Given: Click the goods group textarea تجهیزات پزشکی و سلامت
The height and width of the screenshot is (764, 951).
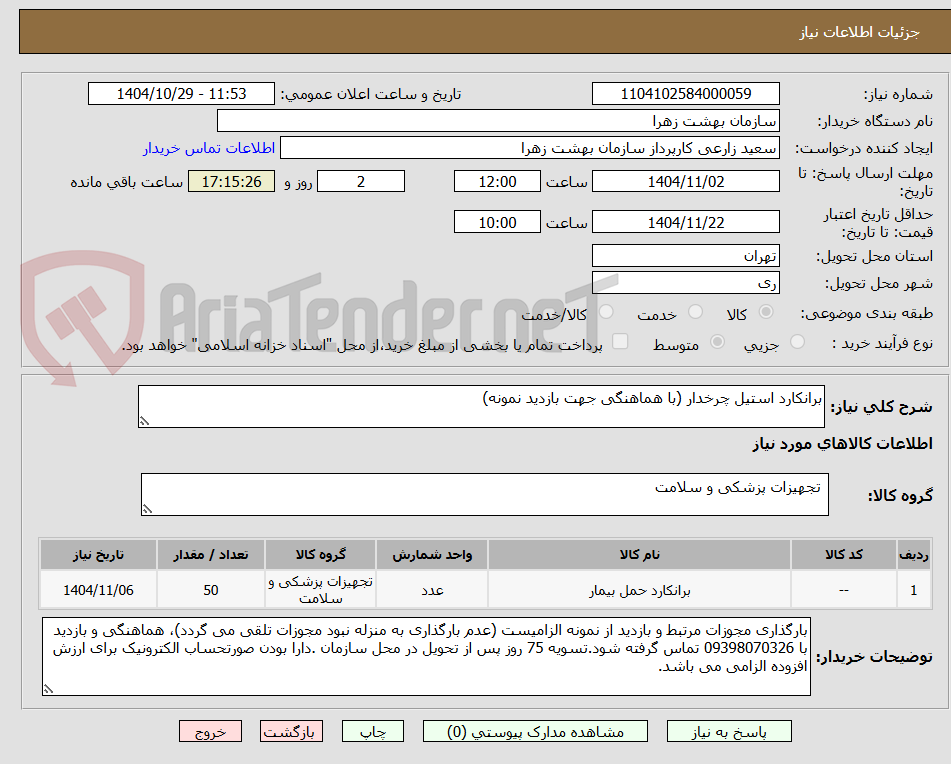Looking at the screenshot, I should point(485,494).
